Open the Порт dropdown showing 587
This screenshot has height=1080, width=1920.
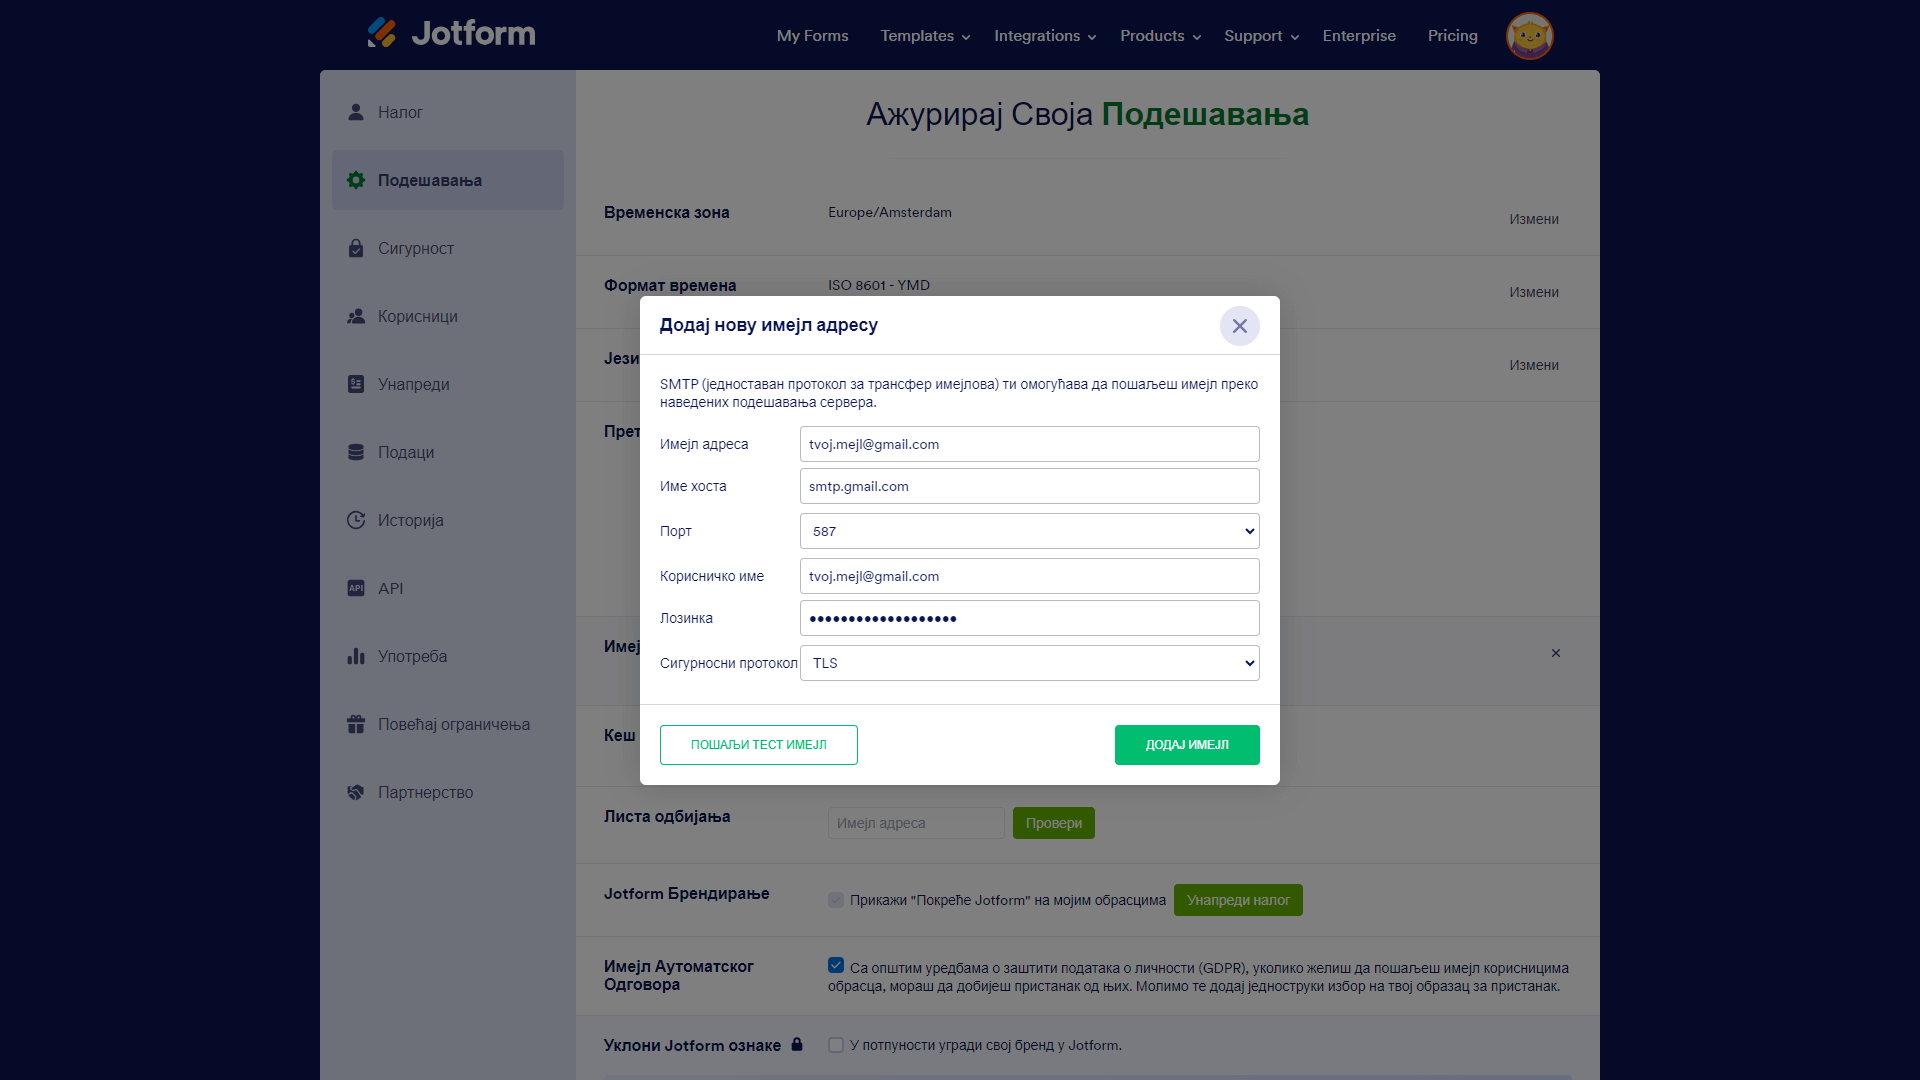(x=1029, y=531)
